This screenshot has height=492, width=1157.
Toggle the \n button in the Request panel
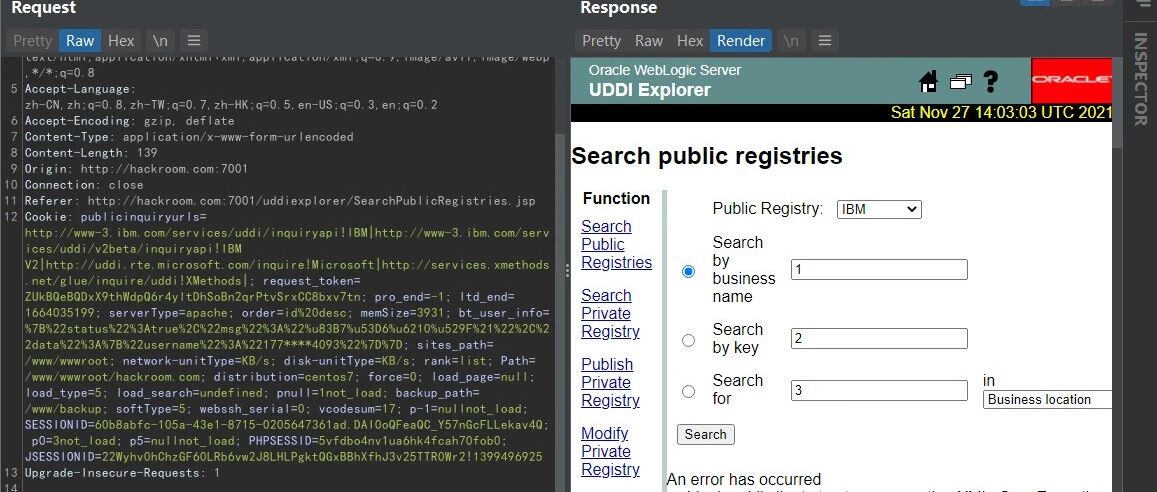159,41
